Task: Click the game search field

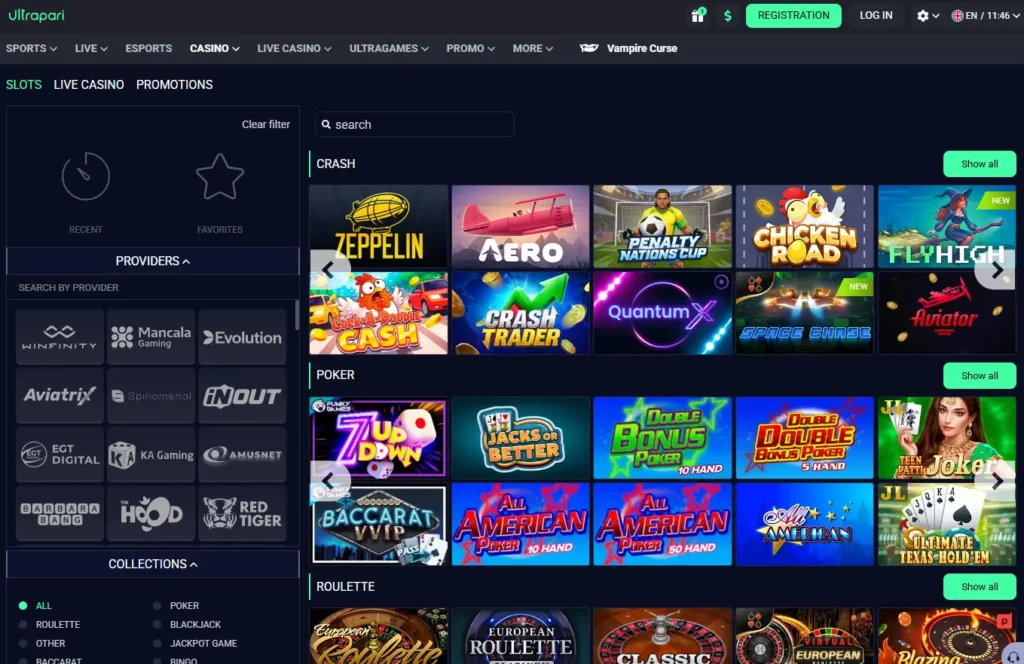Action: point(415,124)
